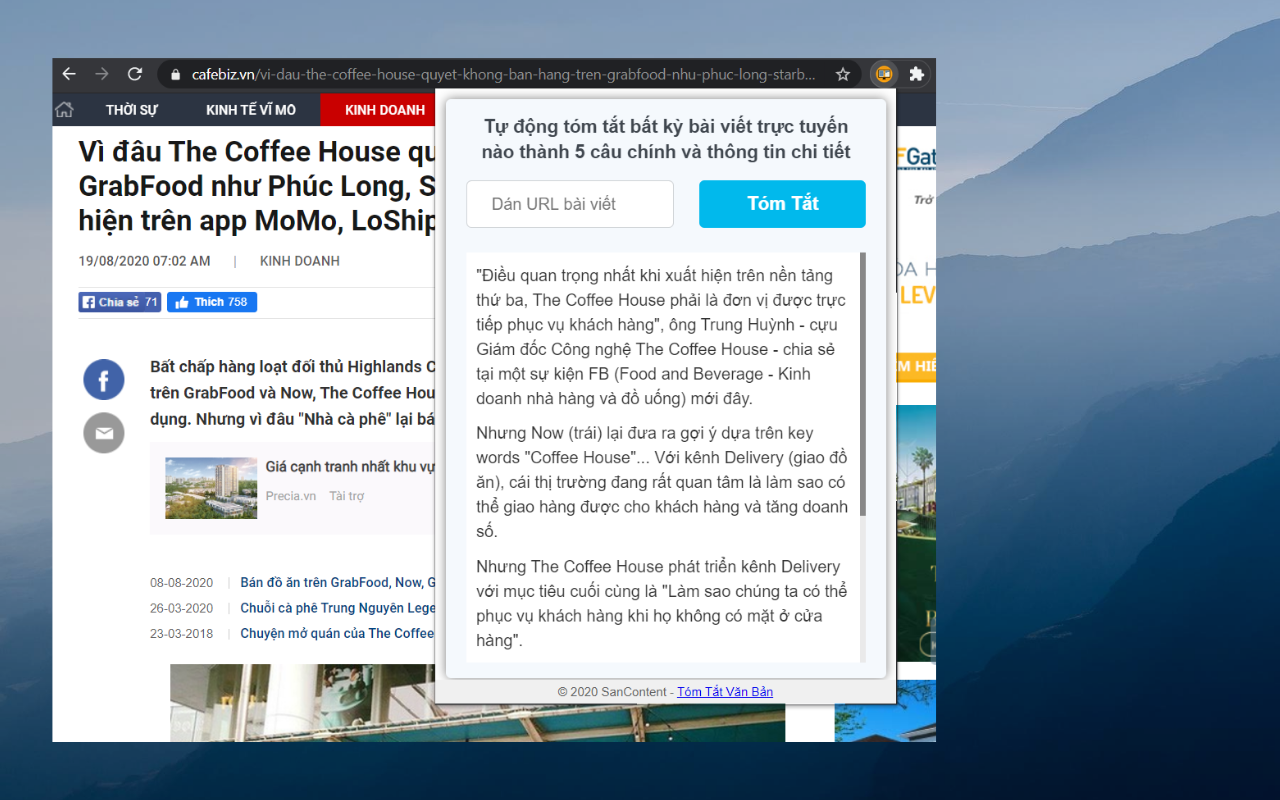The width and height of the screenshot is (1280, 800).
Task: Click the summary paragraph starting 'Nhưng Now (trái)'
Action: coord(661,482)
